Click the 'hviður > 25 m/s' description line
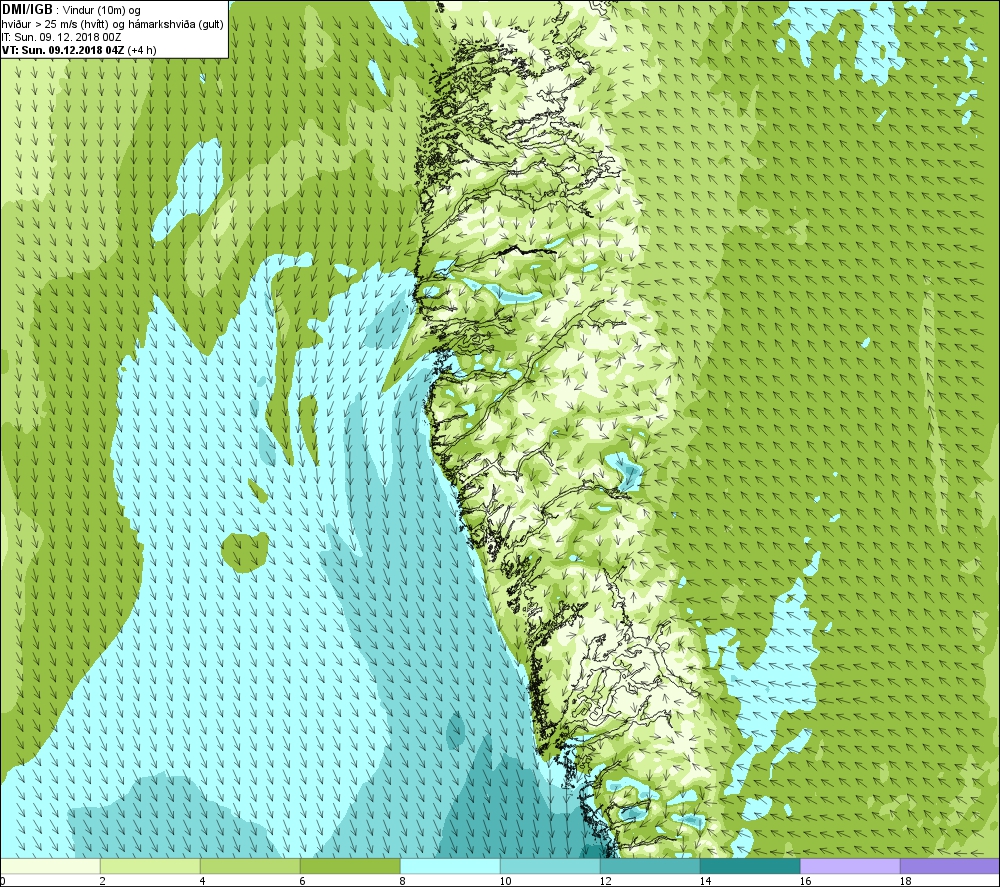 click(112, 24)
